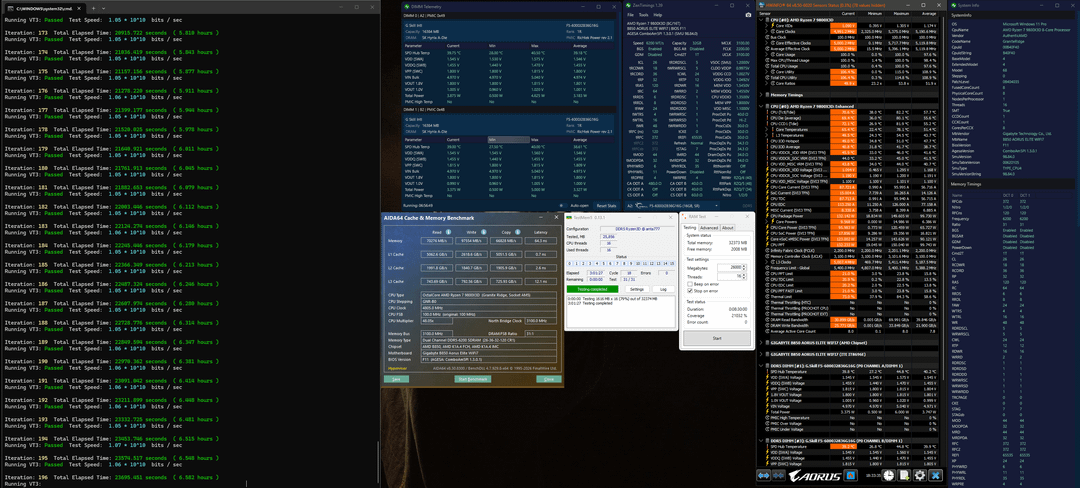This screenshot has width=1080, height=488.
Task: Expand the Core Clocks row
Action: (x=766, y=32)
